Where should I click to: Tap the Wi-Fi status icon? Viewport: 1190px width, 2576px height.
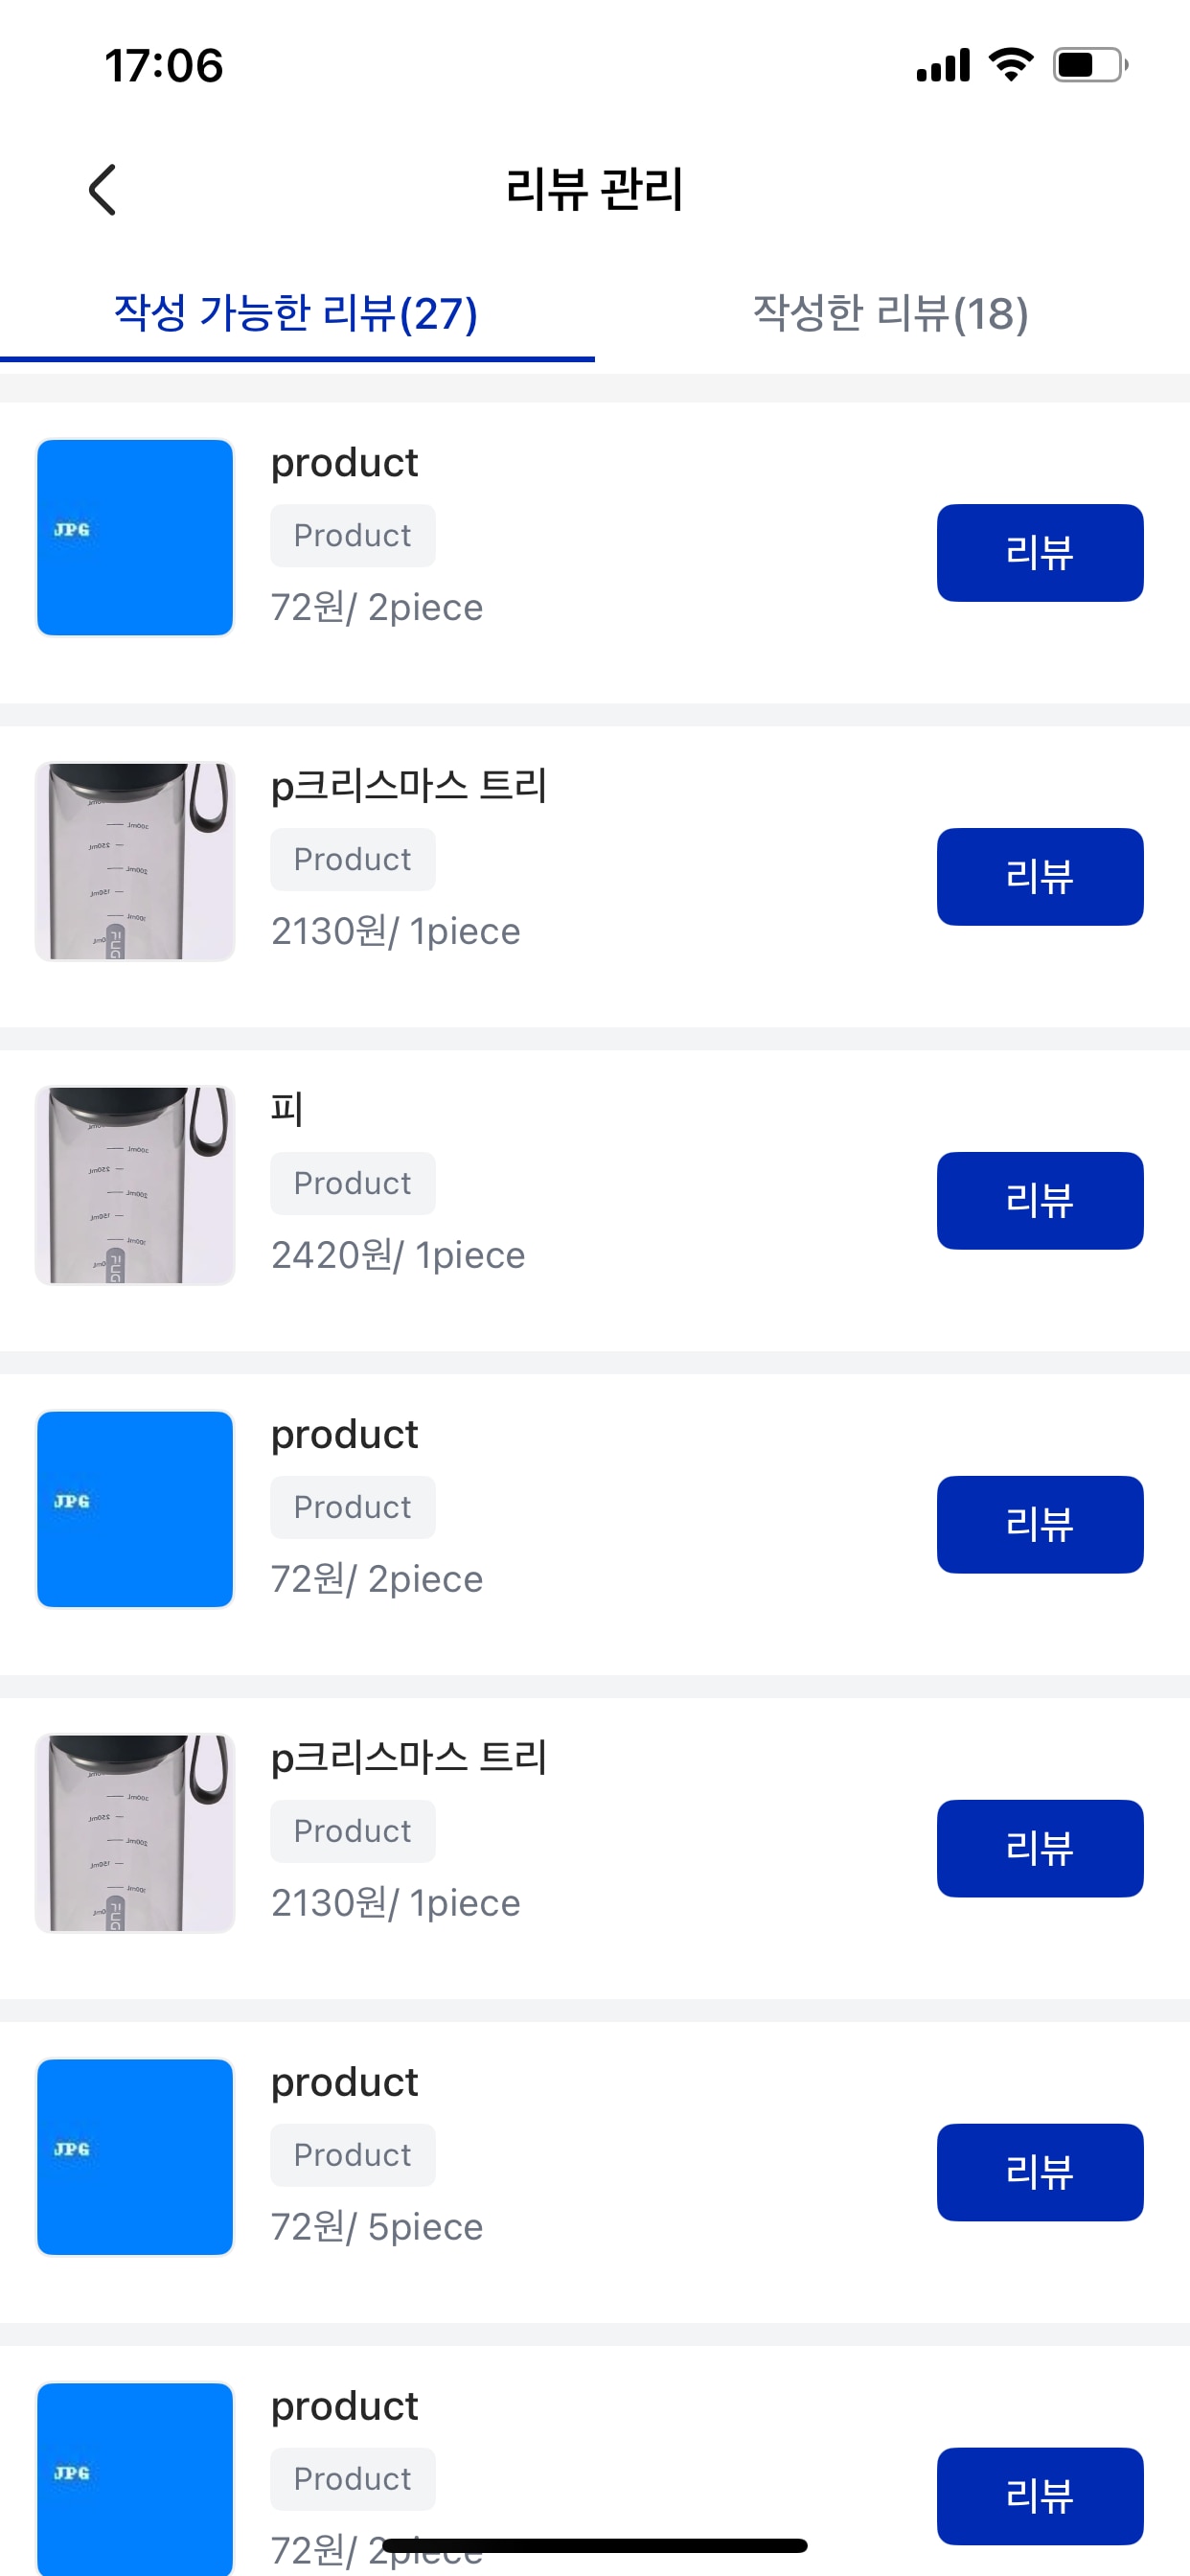pyautogui.click(x=1010, y=65)
